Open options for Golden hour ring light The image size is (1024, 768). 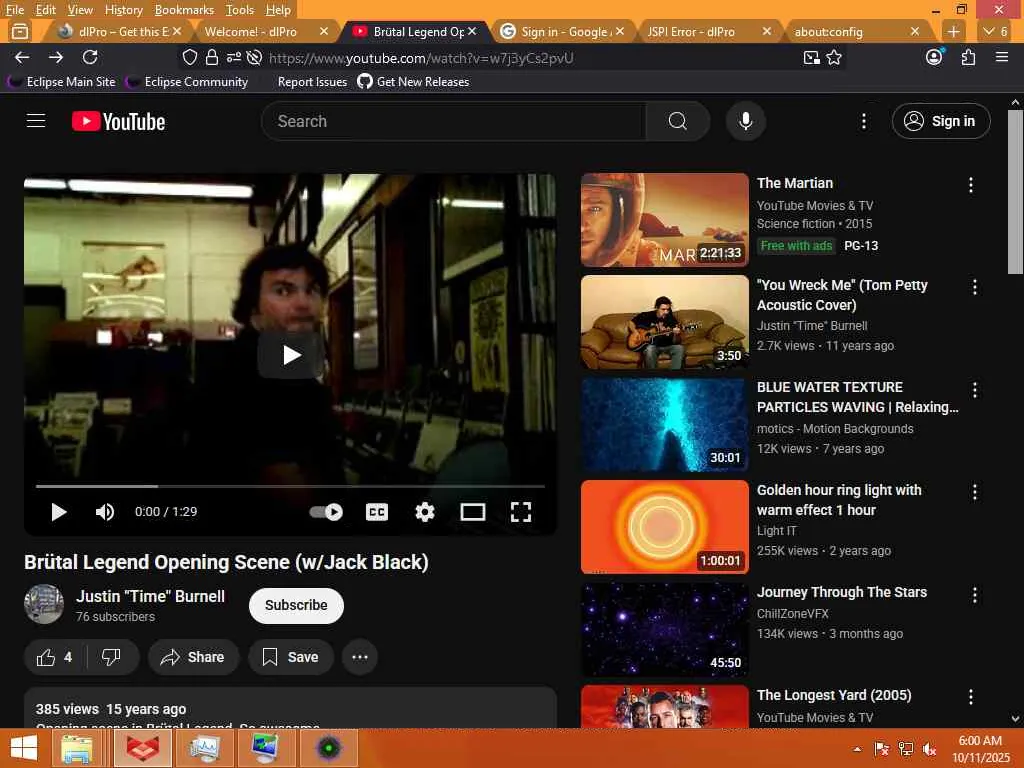click(x=975, y=492)
